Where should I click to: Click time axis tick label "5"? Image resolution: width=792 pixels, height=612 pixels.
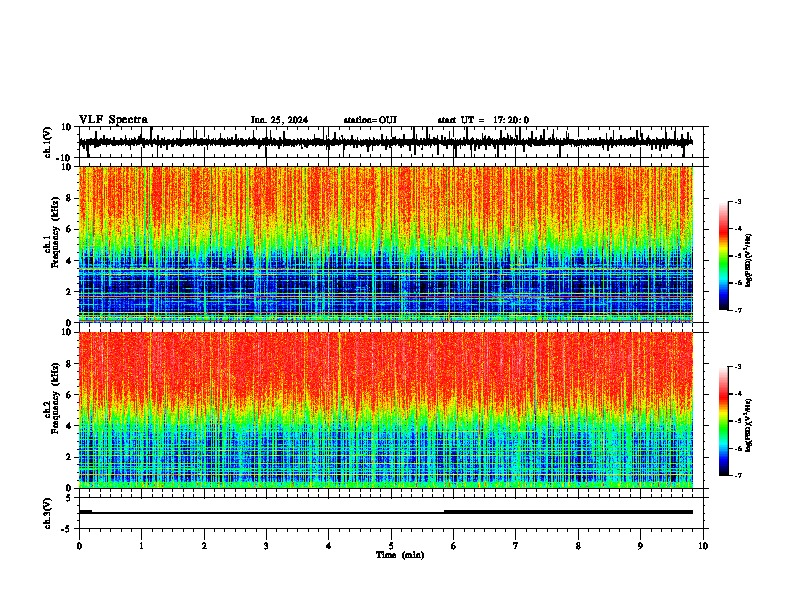tap(391, 546)
